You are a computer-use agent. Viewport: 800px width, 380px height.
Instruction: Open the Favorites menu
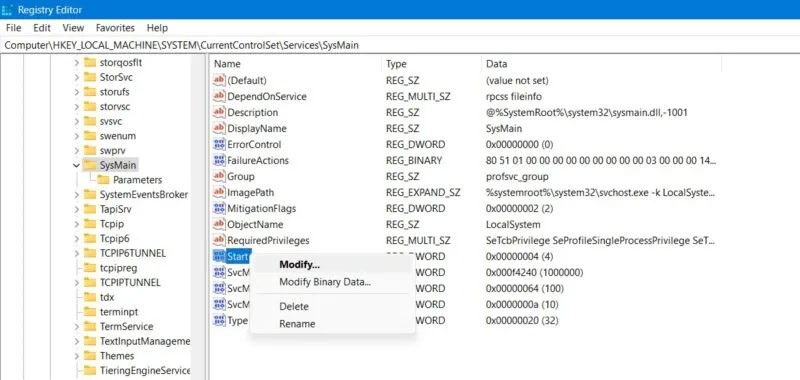tap(115, 28)
